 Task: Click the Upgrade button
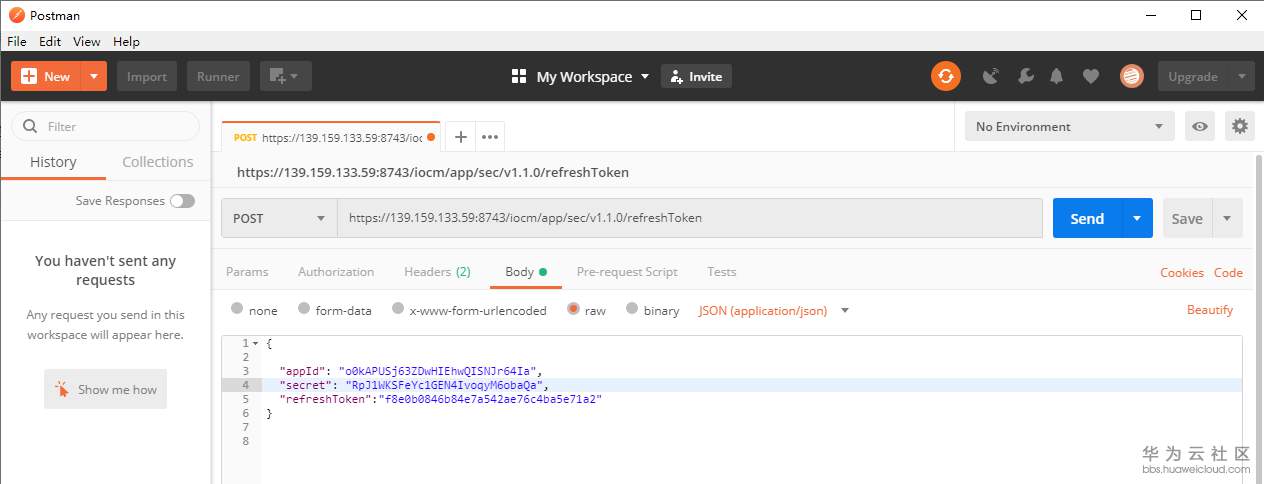(x=1194, y=76)
